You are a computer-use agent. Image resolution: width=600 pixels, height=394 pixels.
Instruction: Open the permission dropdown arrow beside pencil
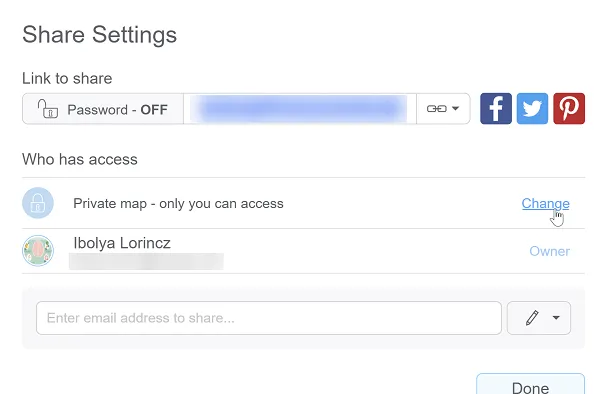coord(556,318)
